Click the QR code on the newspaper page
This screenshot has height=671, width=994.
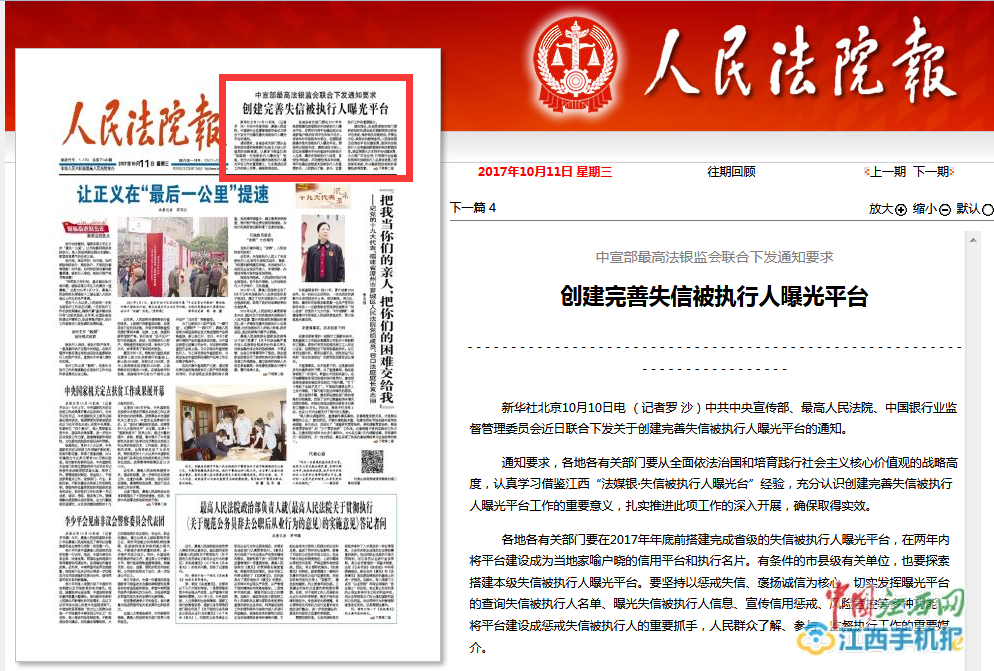(x=372, y=461)
